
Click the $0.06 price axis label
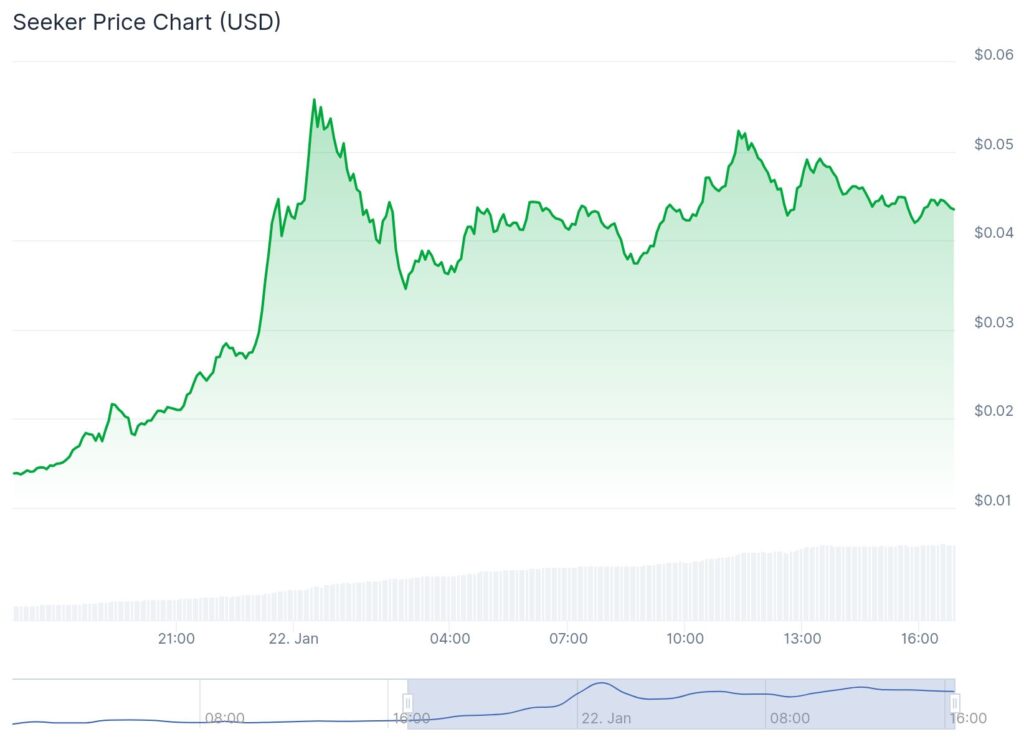pos(993,55)
